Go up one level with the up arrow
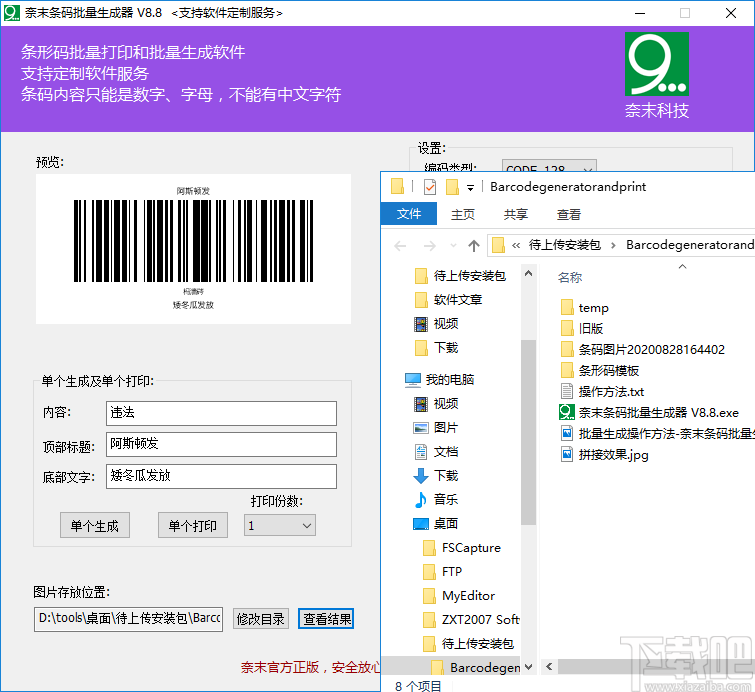Viewport: 755px width, 692px height. [474, 246]
